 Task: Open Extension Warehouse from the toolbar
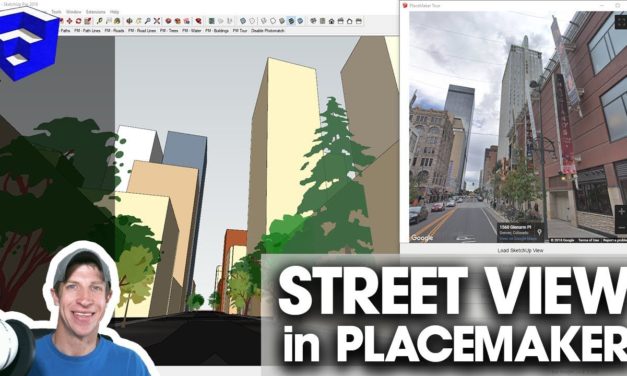coord(177,21)
